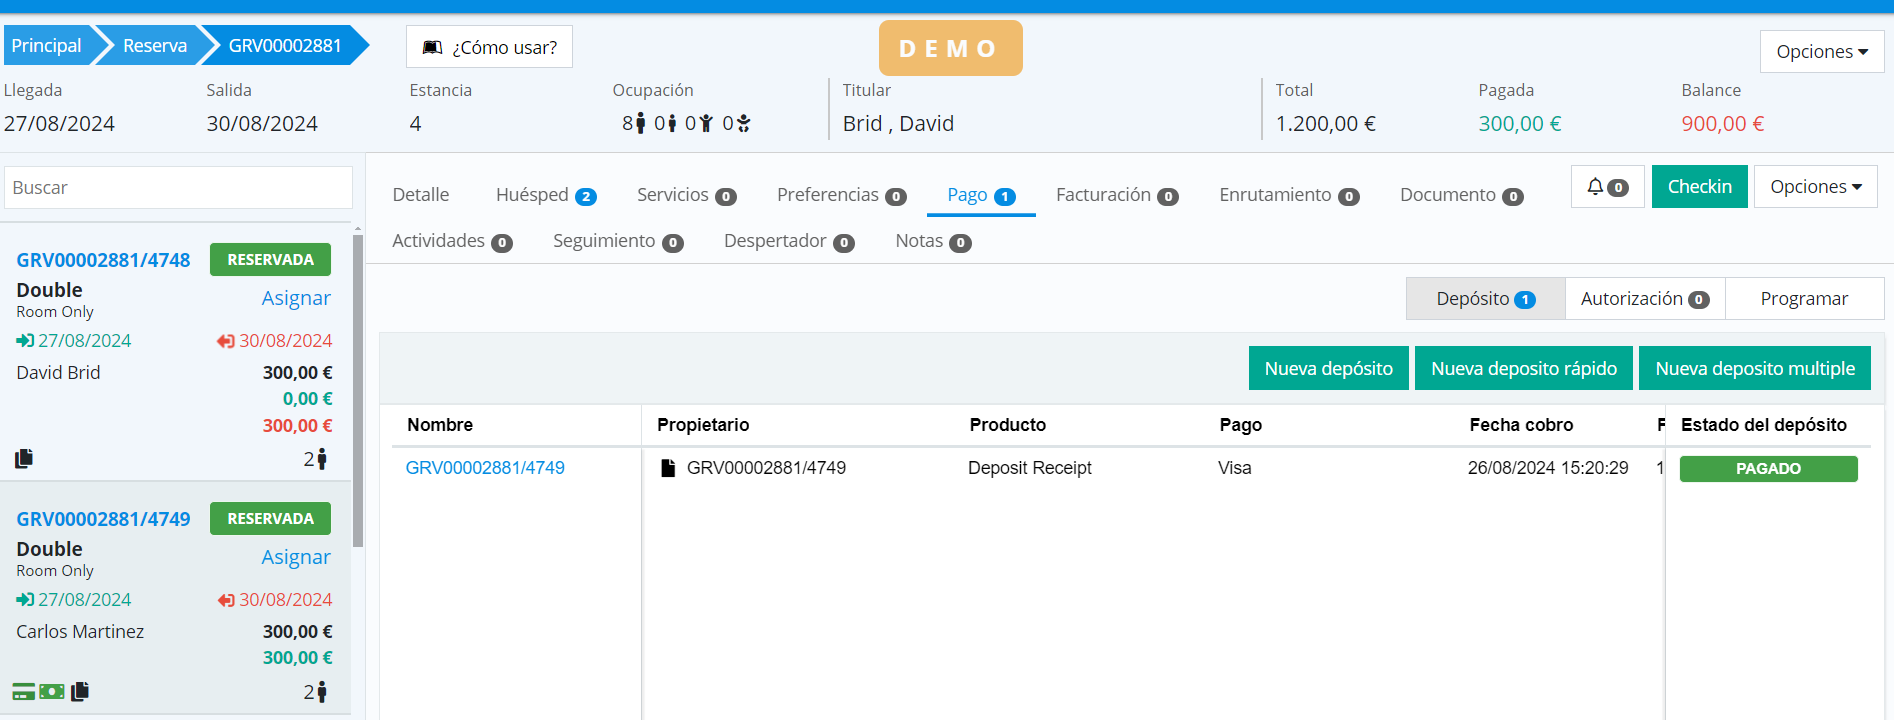Open the top-right Opciones dropdown
This screenshot has height=720, width=1894.
[1821, 51]
